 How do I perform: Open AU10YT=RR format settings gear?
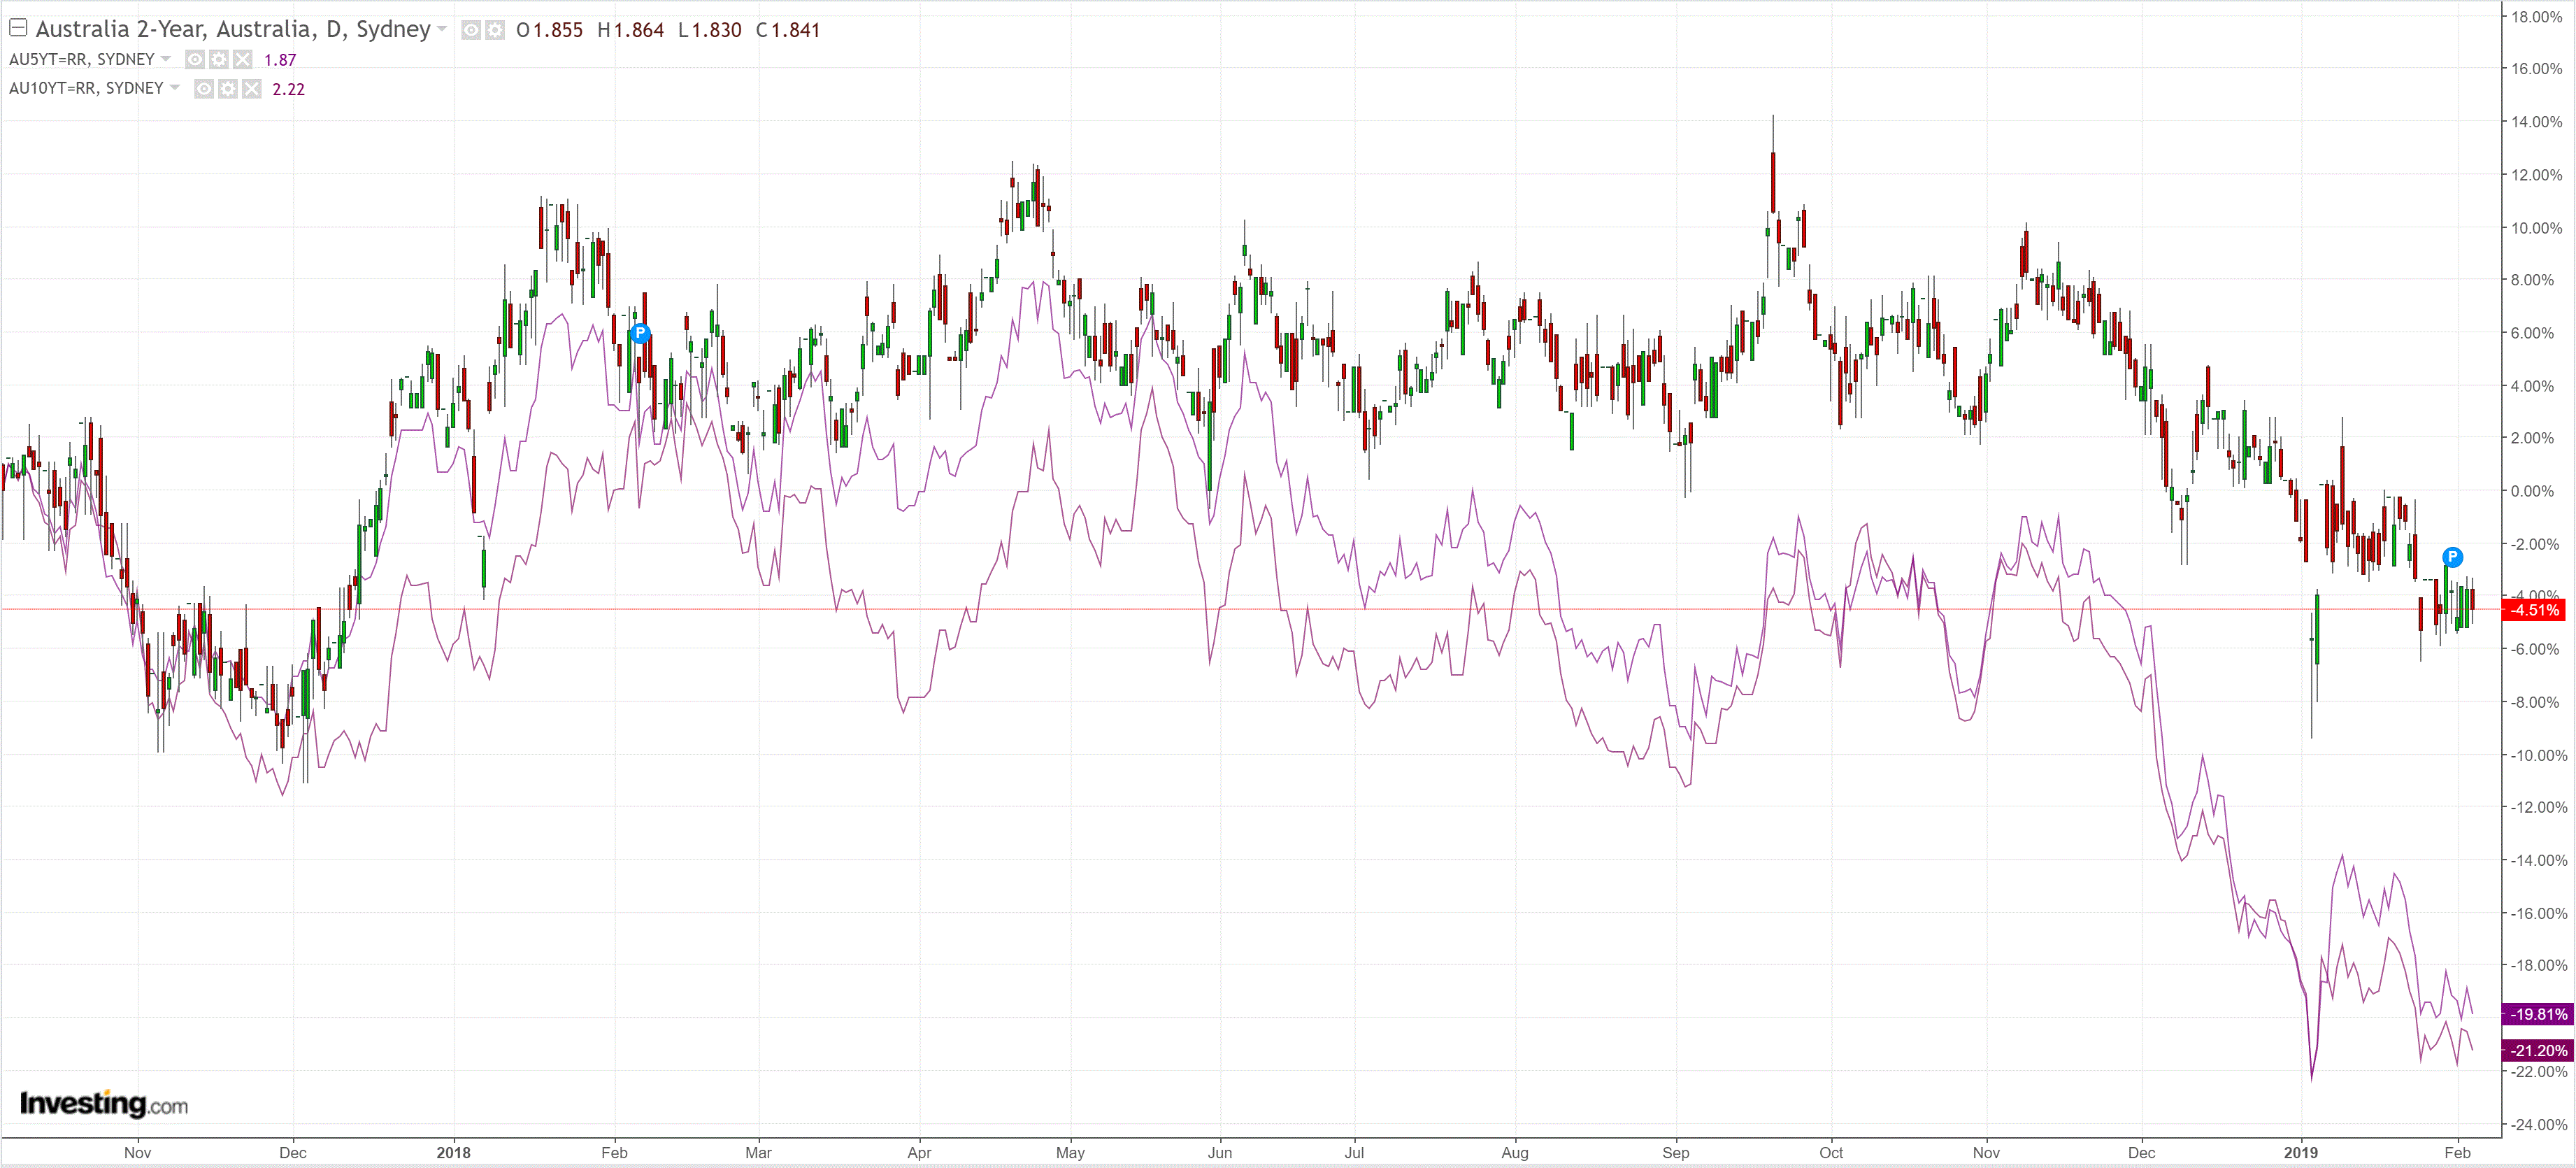click(228, 89)
